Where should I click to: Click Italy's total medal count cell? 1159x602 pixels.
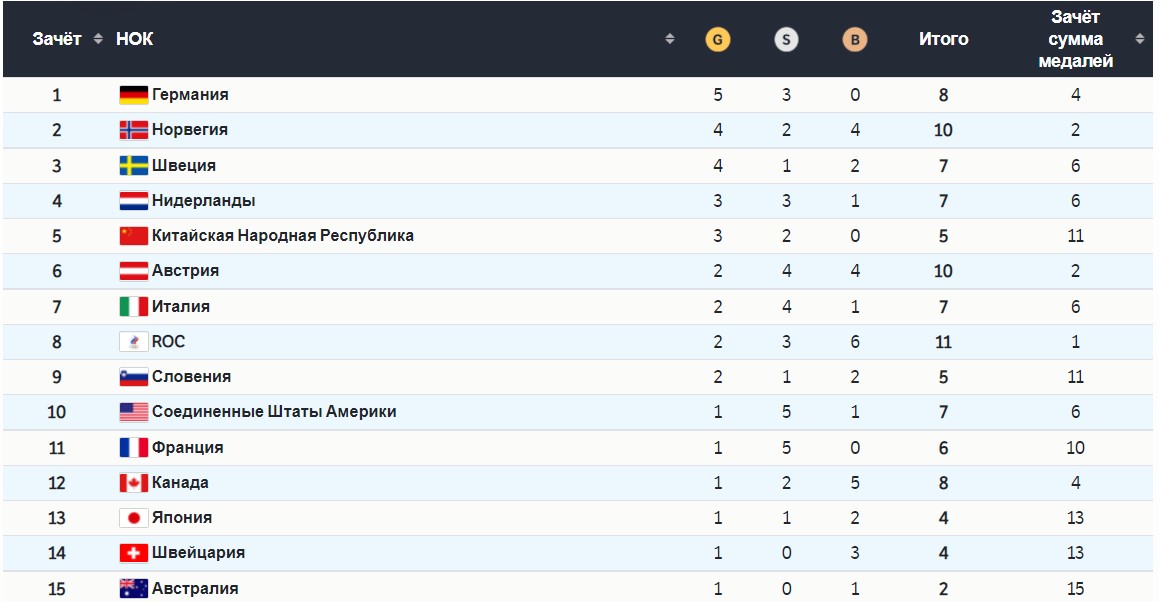point(943,307)
